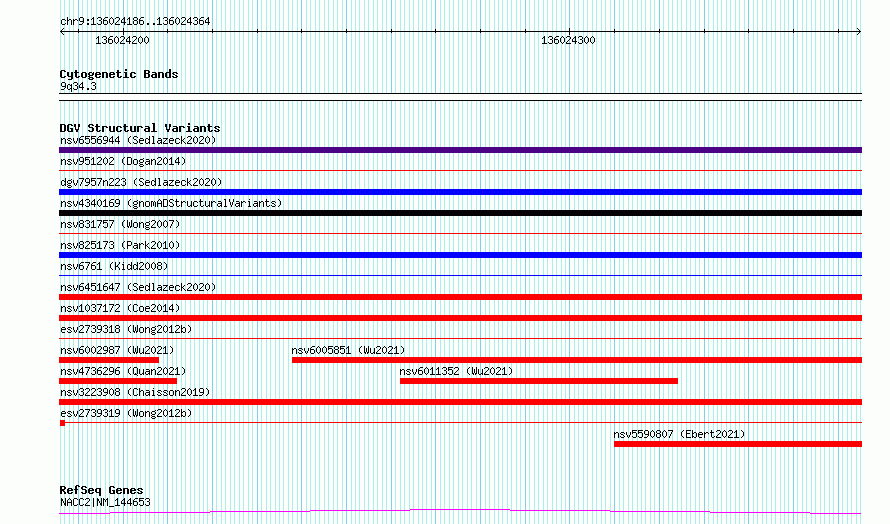Open variant nsv6761 (Kidd2008)
The image size is (890, 524).
click(114, 266)
